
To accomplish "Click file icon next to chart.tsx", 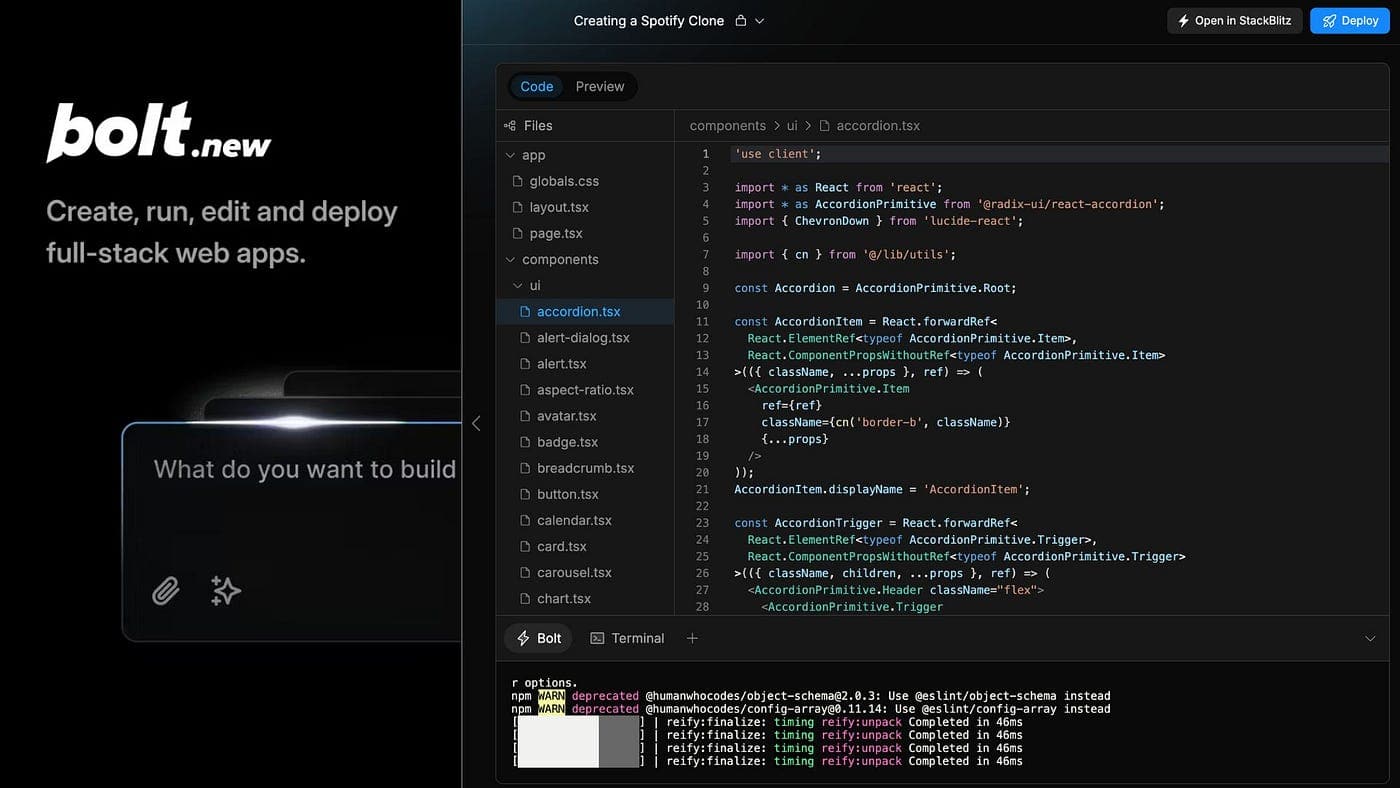I will click(x=525, y=598).
